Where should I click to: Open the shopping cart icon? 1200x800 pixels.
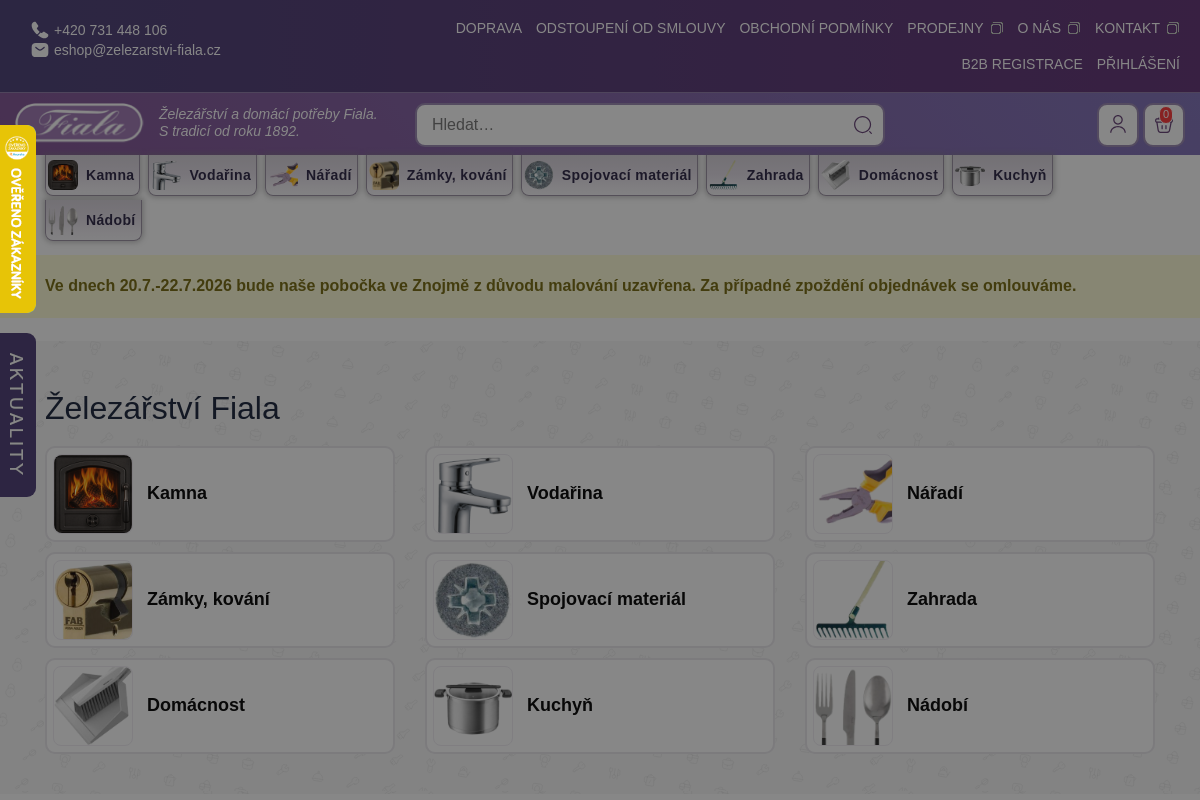pyautogui.click(x=1164, y=125)
